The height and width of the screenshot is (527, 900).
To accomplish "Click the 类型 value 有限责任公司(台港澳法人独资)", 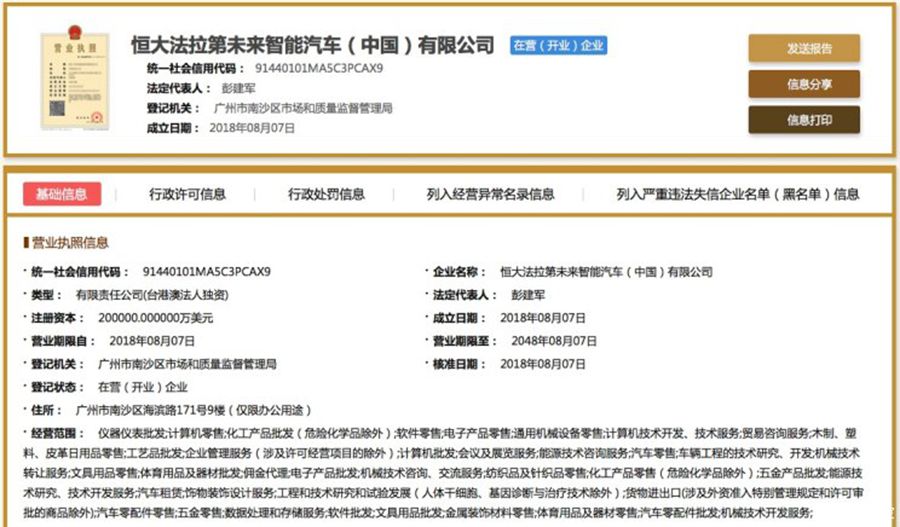I will [152, 295].
